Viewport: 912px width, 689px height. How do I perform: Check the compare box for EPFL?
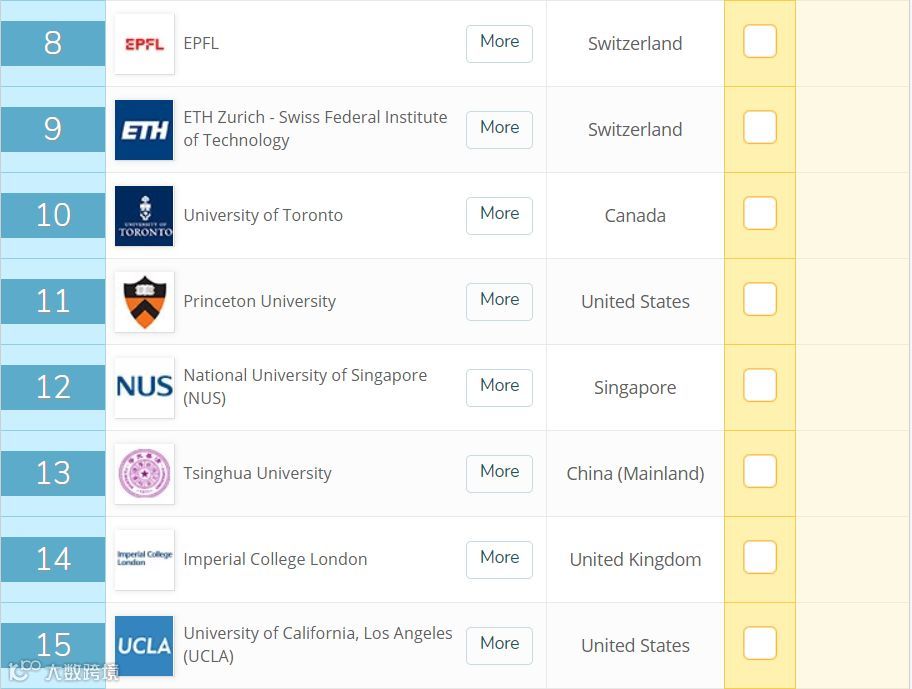(x=760, y=42)
